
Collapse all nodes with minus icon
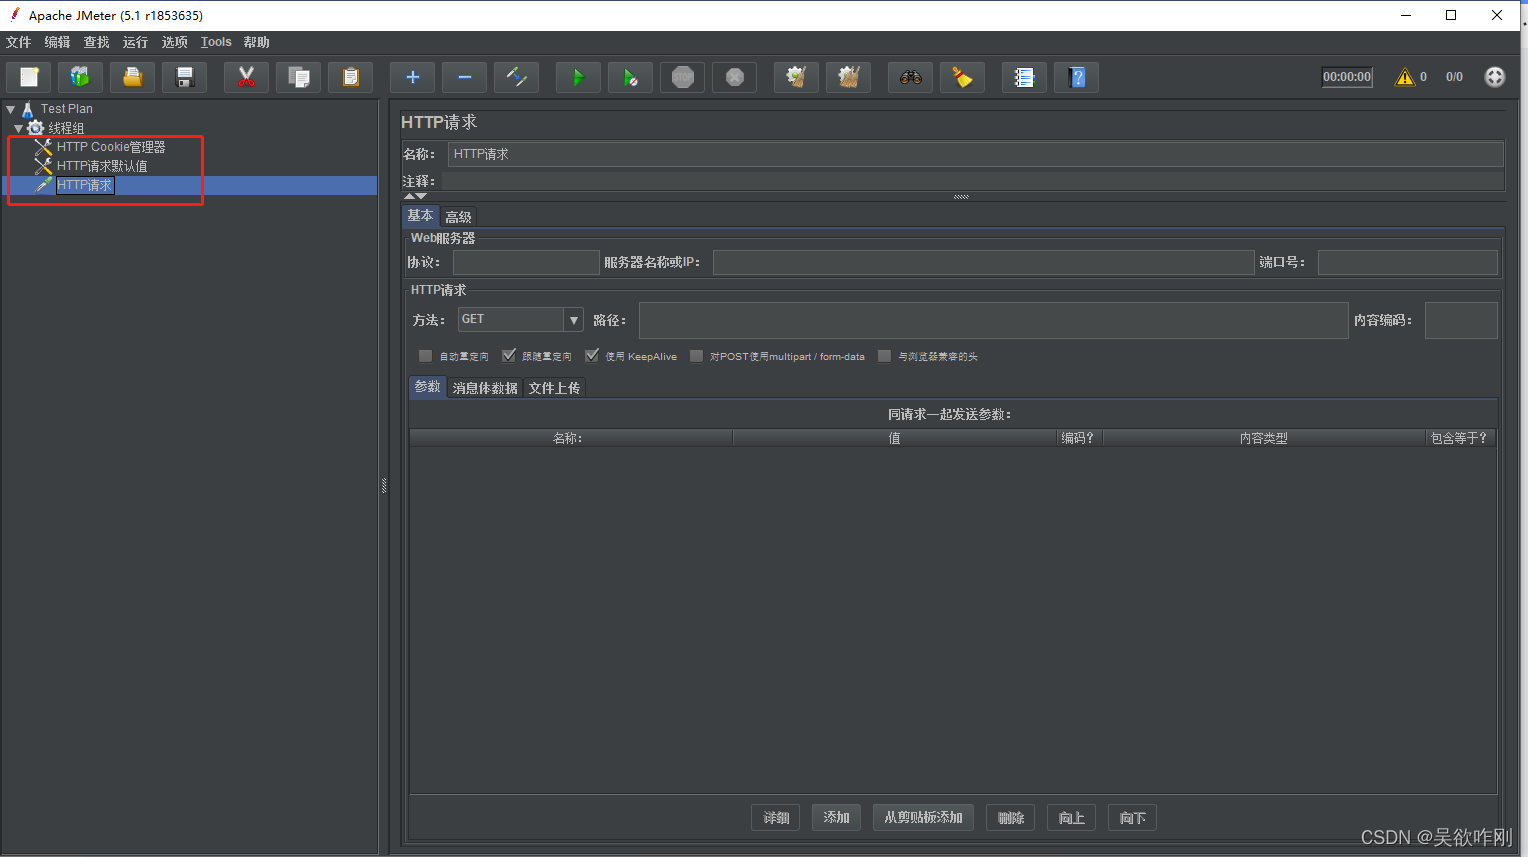pos(464,77)
